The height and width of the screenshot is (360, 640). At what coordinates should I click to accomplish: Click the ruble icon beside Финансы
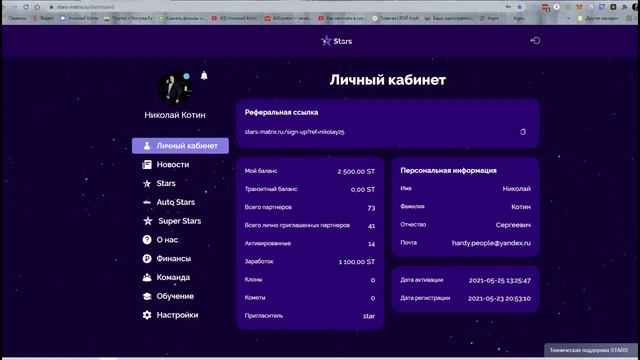click(147, 258)
